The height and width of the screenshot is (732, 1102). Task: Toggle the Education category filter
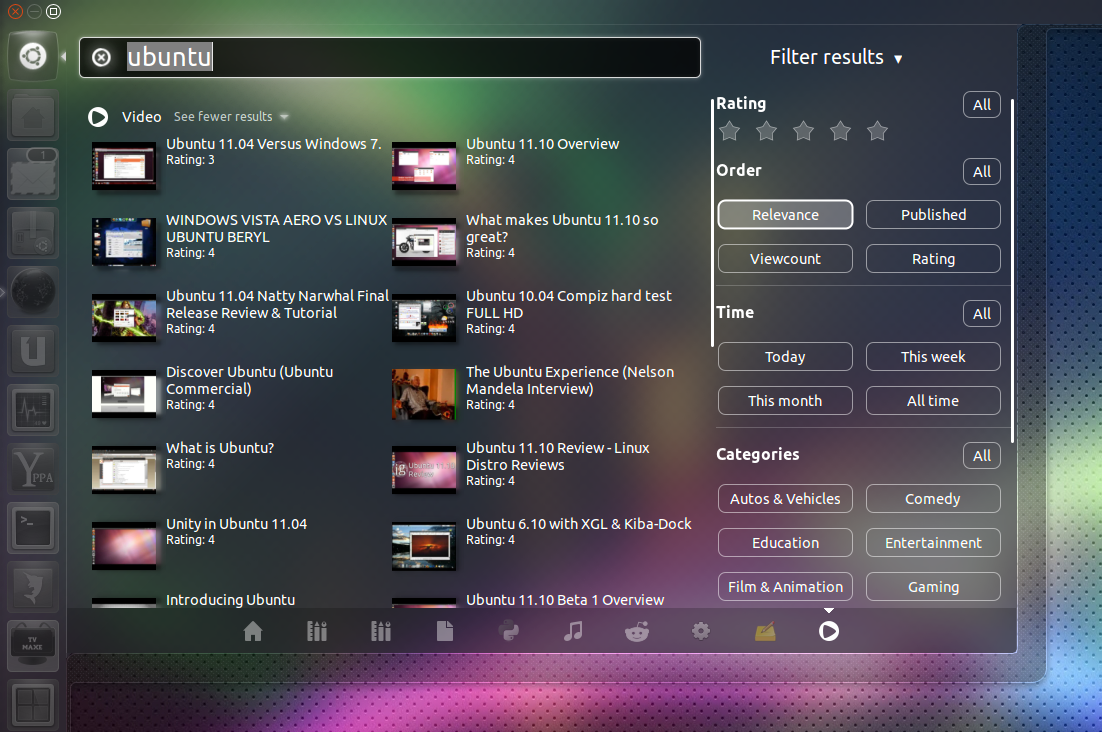pos(785,542)
